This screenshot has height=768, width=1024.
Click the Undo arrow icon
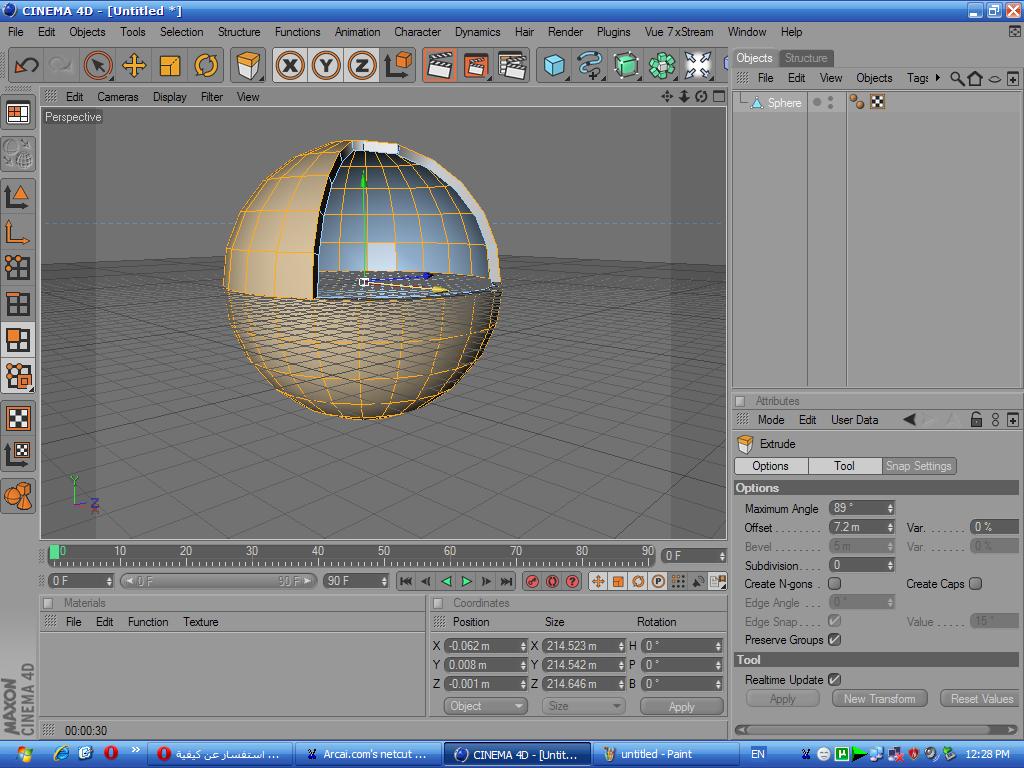click(26, 65)
